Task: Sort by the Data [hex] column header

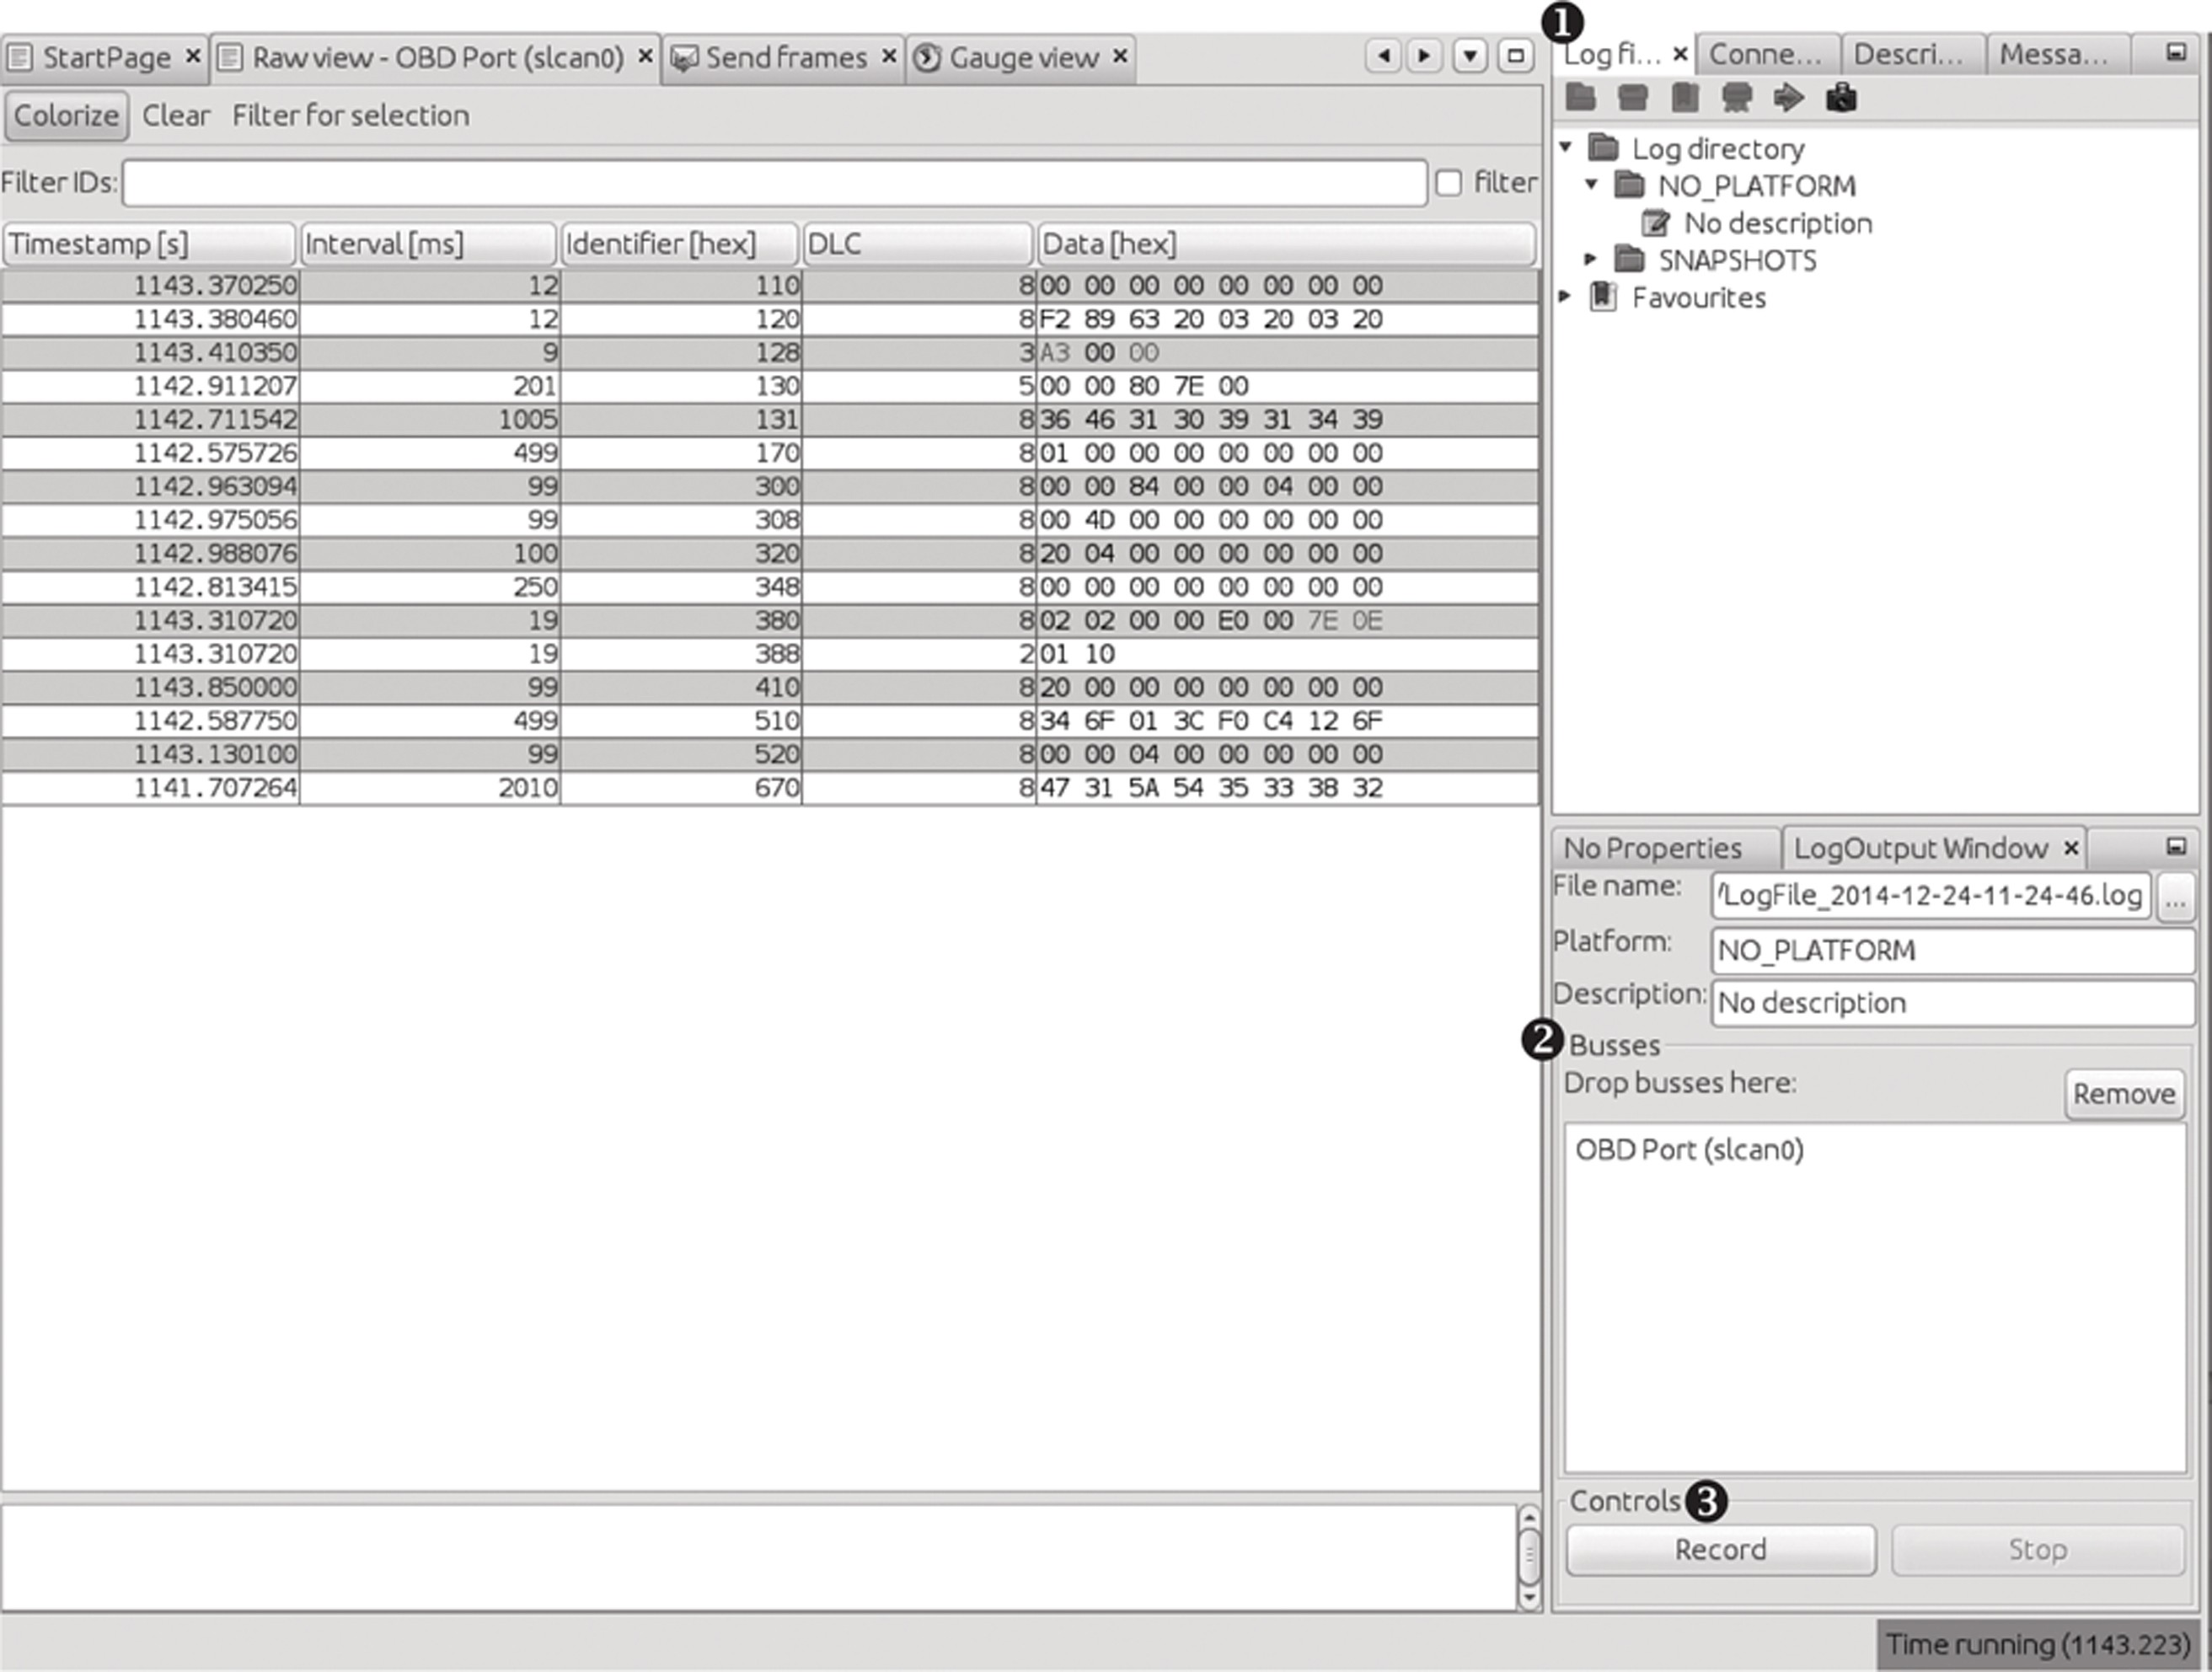Action: [x=1286, y=244]
